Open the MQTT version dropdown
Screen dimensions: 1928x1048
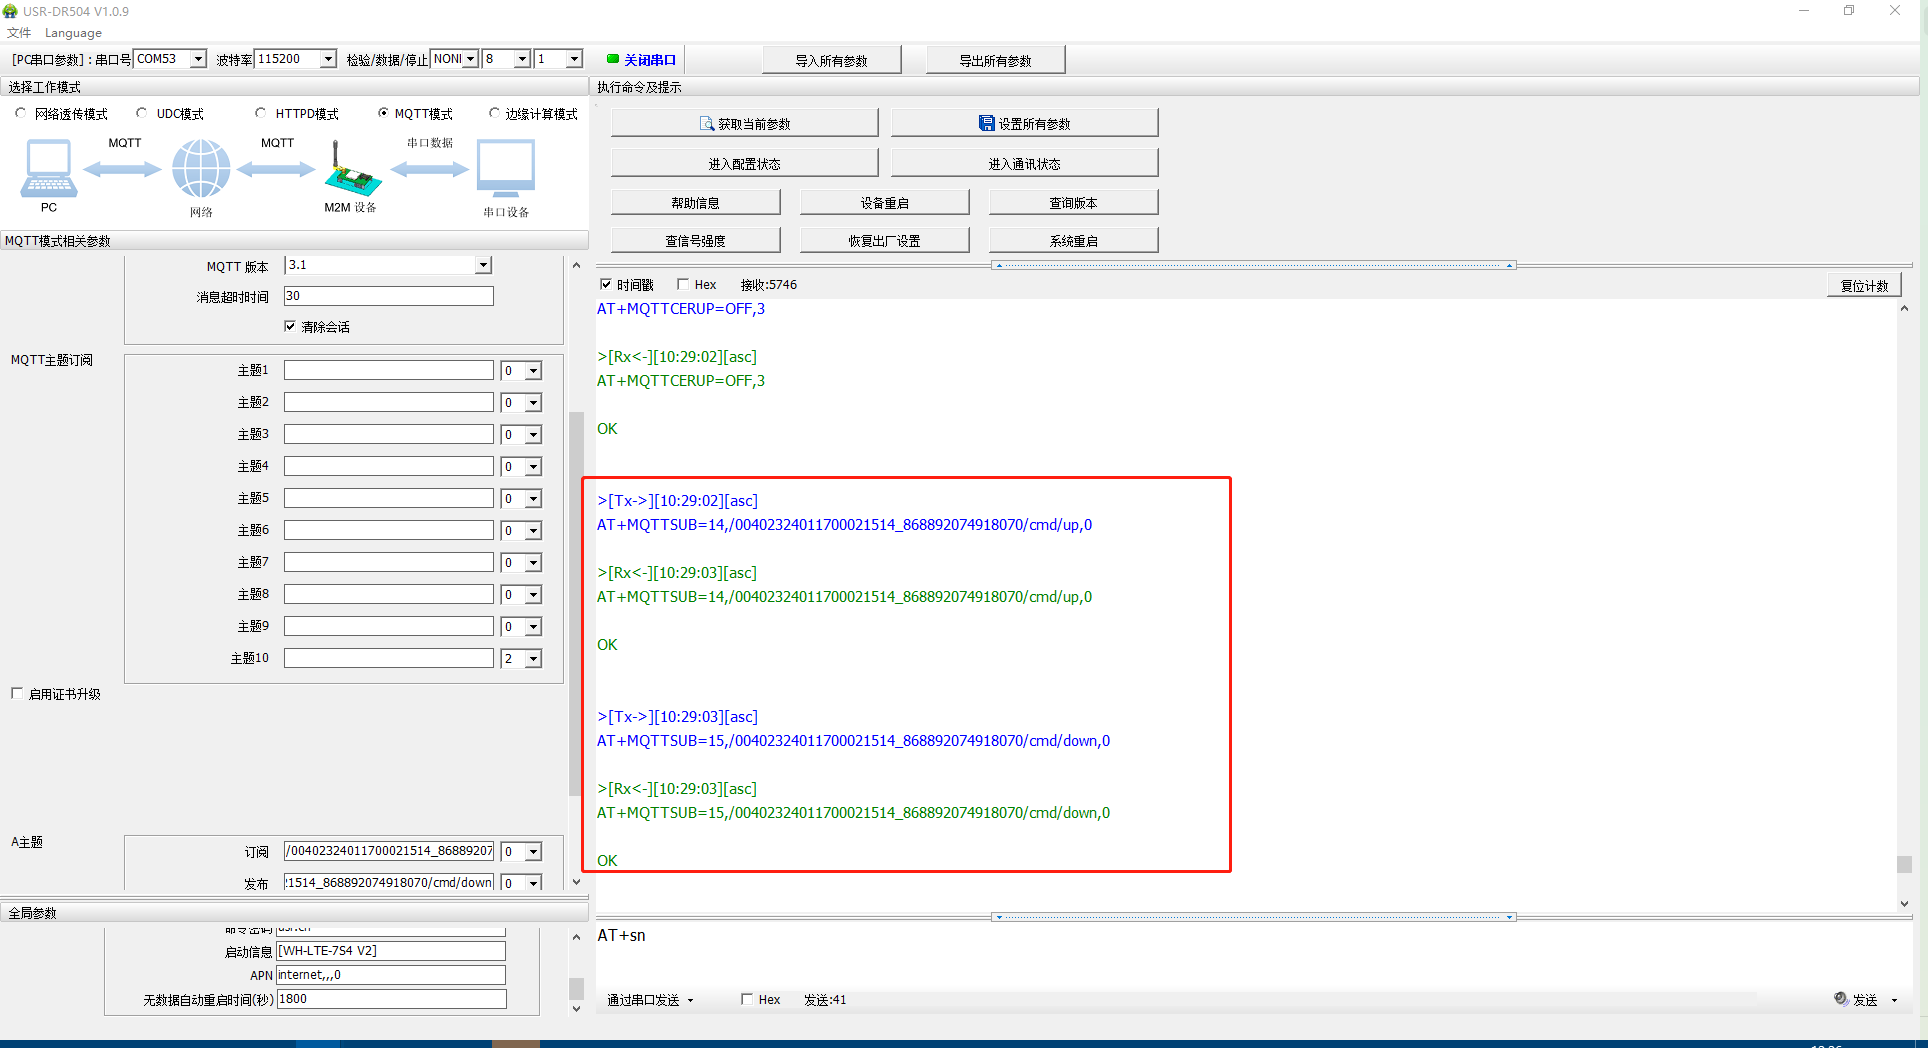pyautogui.click(x=483, y=265)
